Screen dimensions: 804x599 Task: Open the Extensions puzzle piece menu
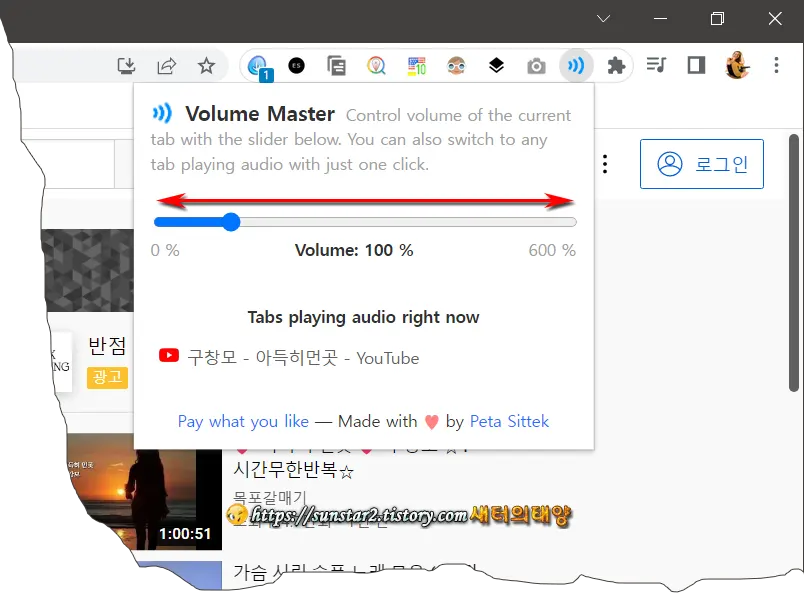[x=616, y=66]
